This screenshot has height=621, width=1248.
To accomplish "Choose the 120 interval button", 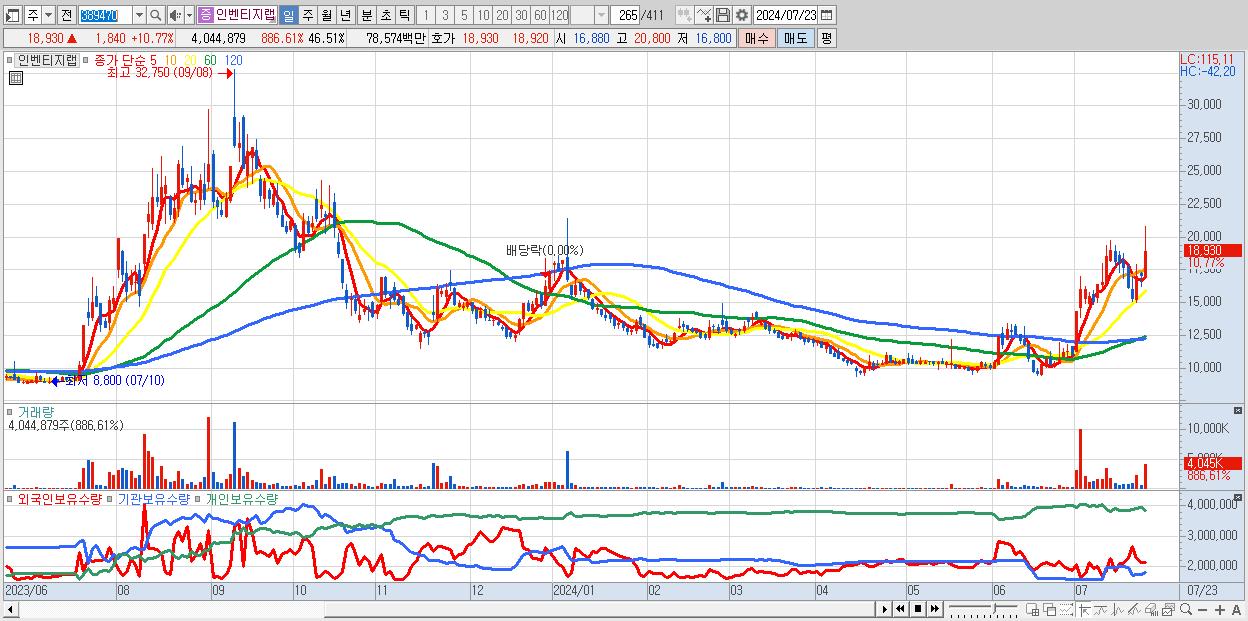I will (559, 15).
